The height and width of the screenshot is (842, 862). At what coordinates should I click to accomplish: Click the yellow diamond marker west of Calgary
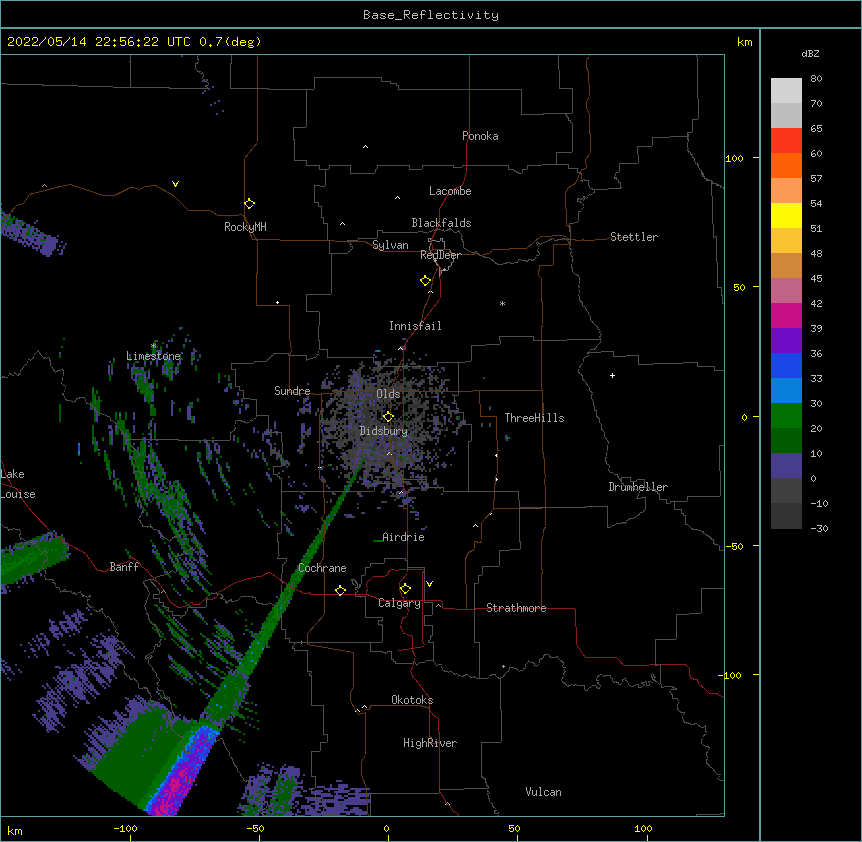[x=340, y=590]
